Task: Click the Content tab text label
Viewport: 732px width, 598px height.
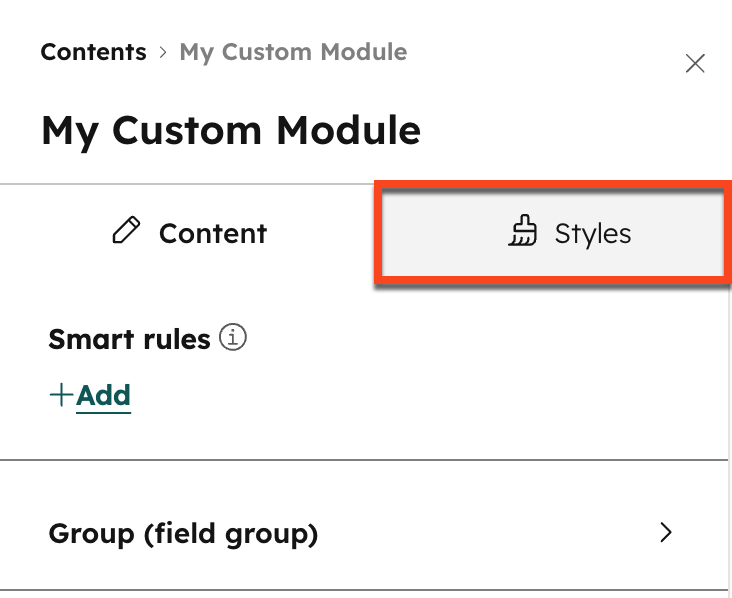Action: coord(213,233)
